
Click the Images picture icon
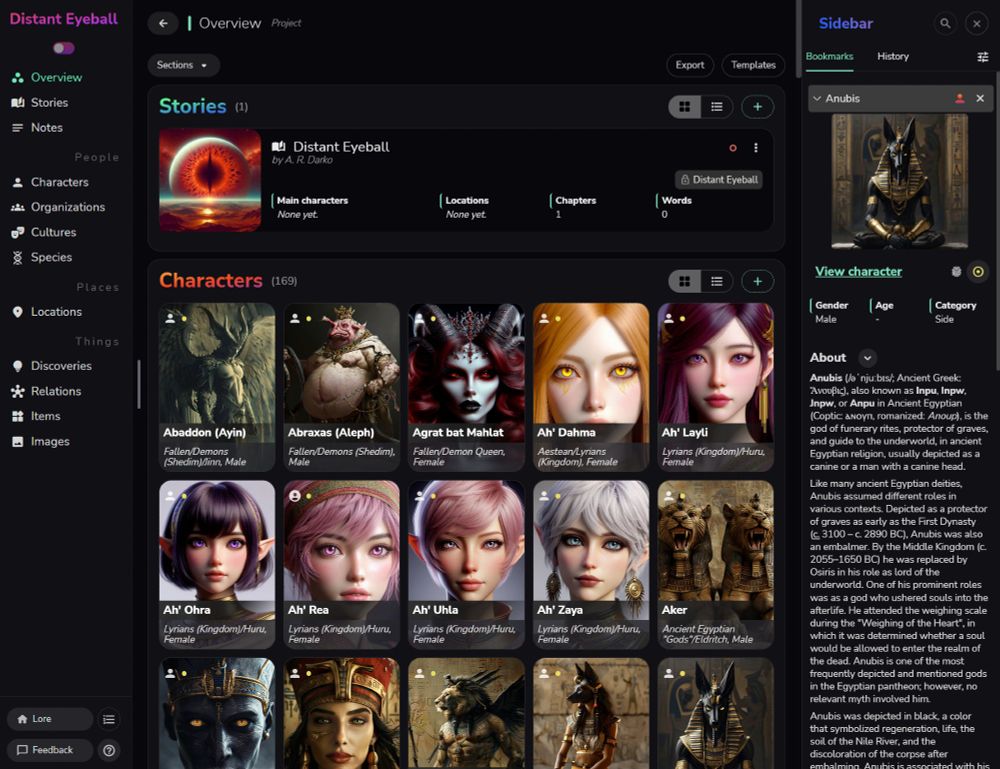coord(18,442)
